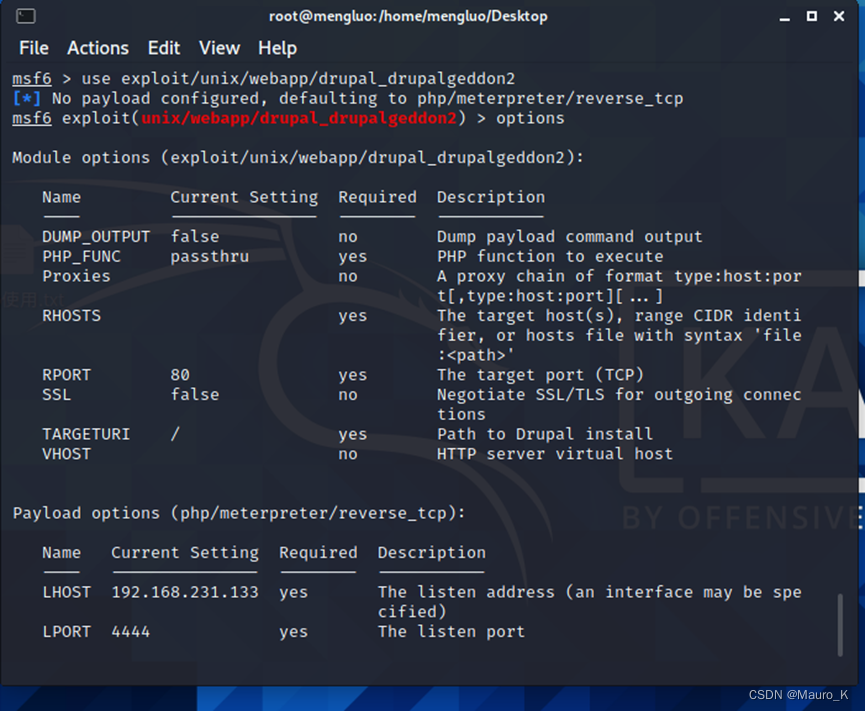The image size is (865, 711).
Task: Close the terminal window
Action: pyautogui.click(x=839, y=16)
